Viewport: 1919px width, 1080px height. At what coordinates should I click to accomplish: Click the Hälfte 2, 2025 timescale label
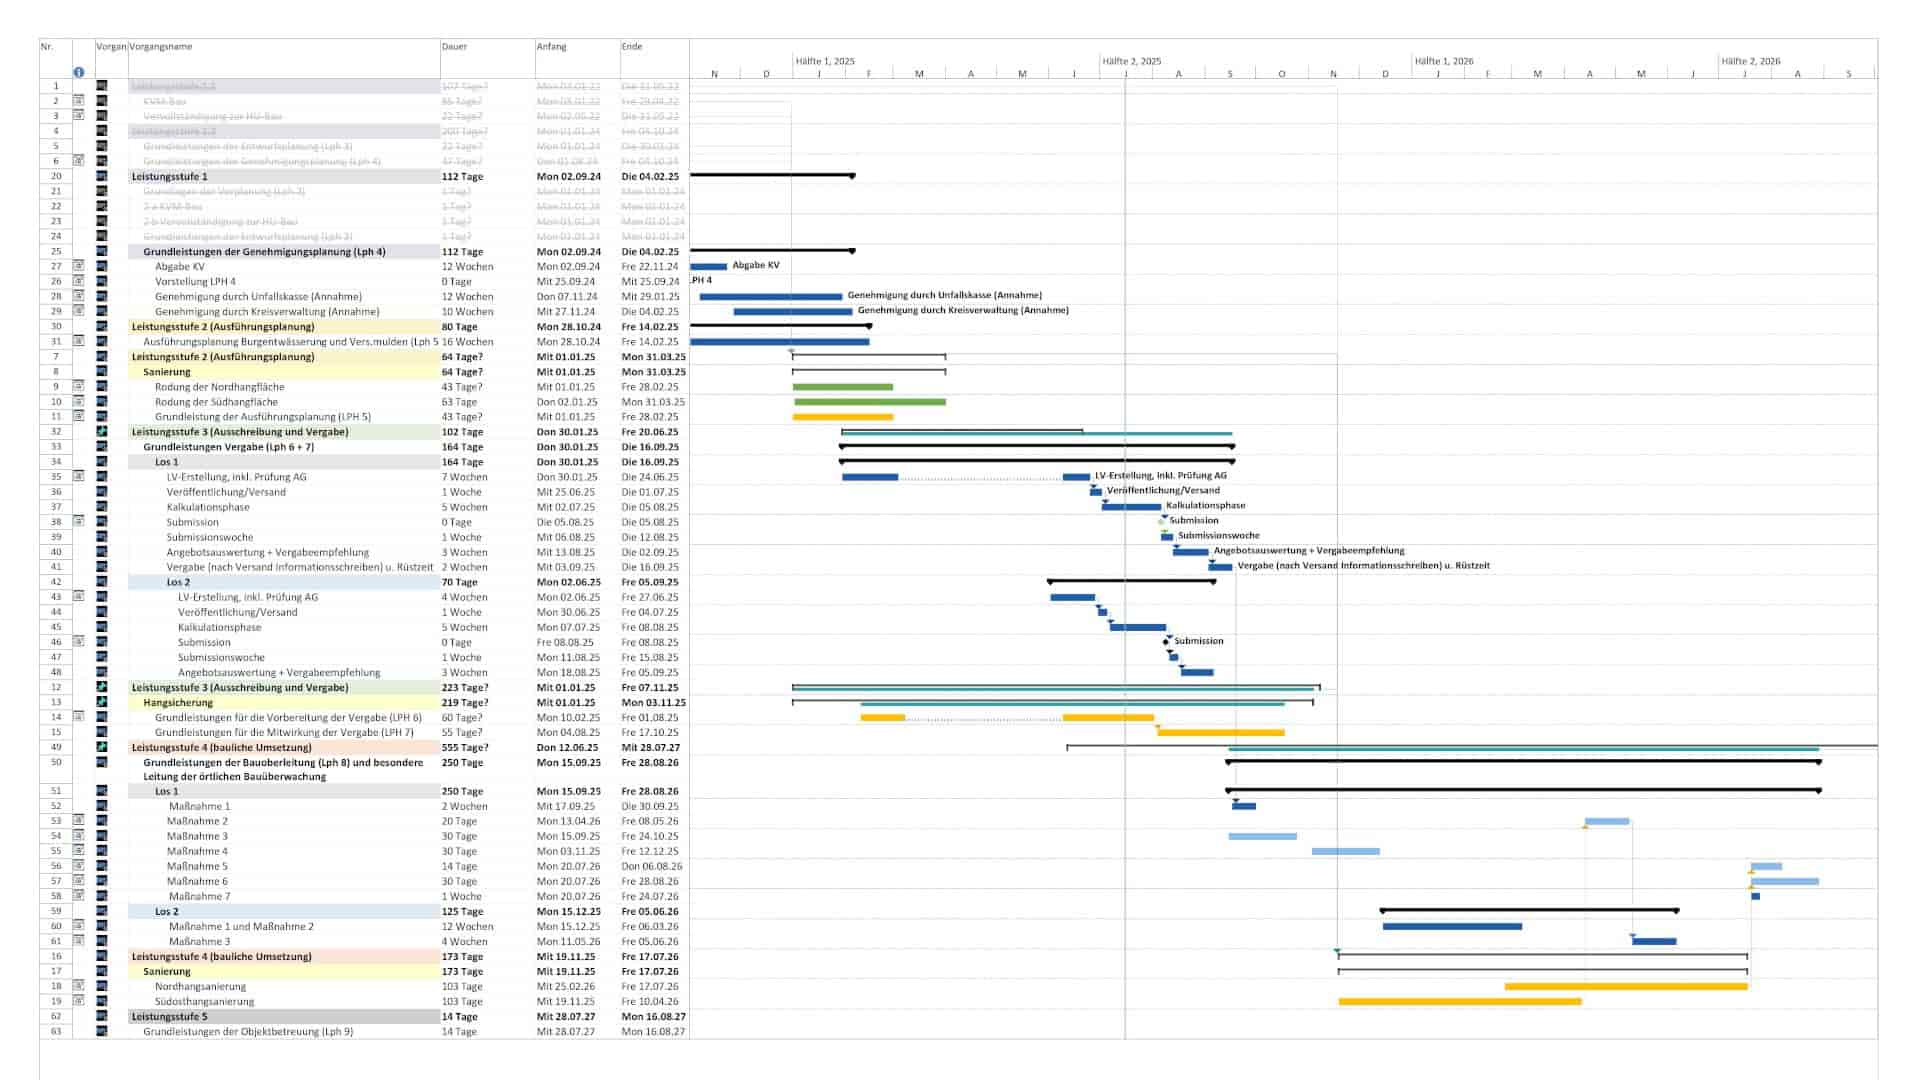pyautogui.click(x=1131, y=61)
